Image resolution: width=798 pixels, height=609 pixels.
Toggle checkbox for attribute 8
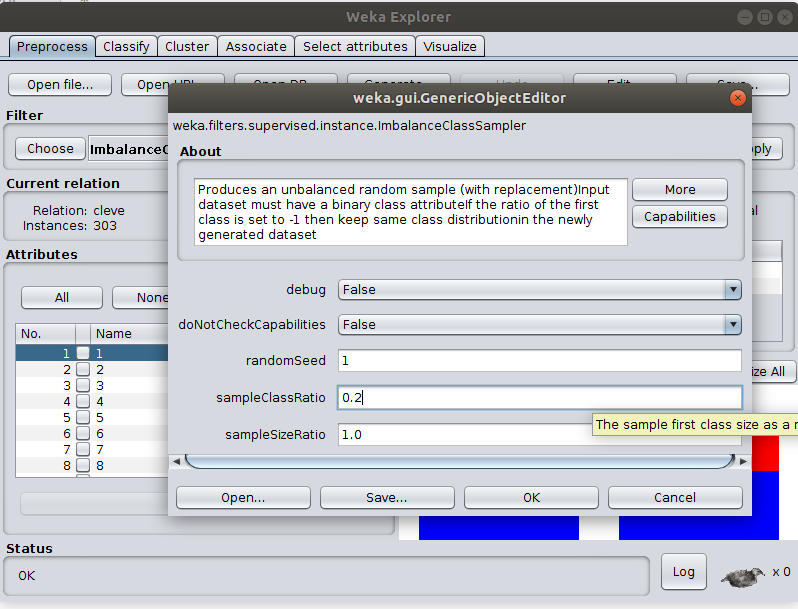pos(83,465)
